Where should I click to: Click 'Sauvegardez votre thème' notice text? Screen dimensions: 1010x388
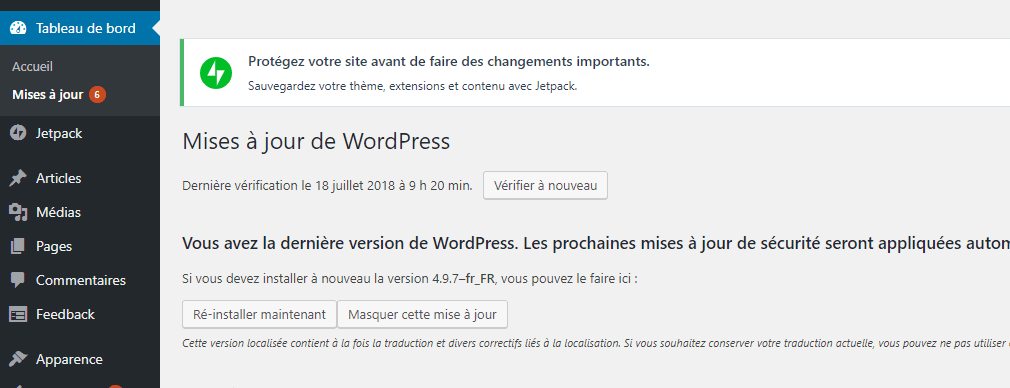412,86
